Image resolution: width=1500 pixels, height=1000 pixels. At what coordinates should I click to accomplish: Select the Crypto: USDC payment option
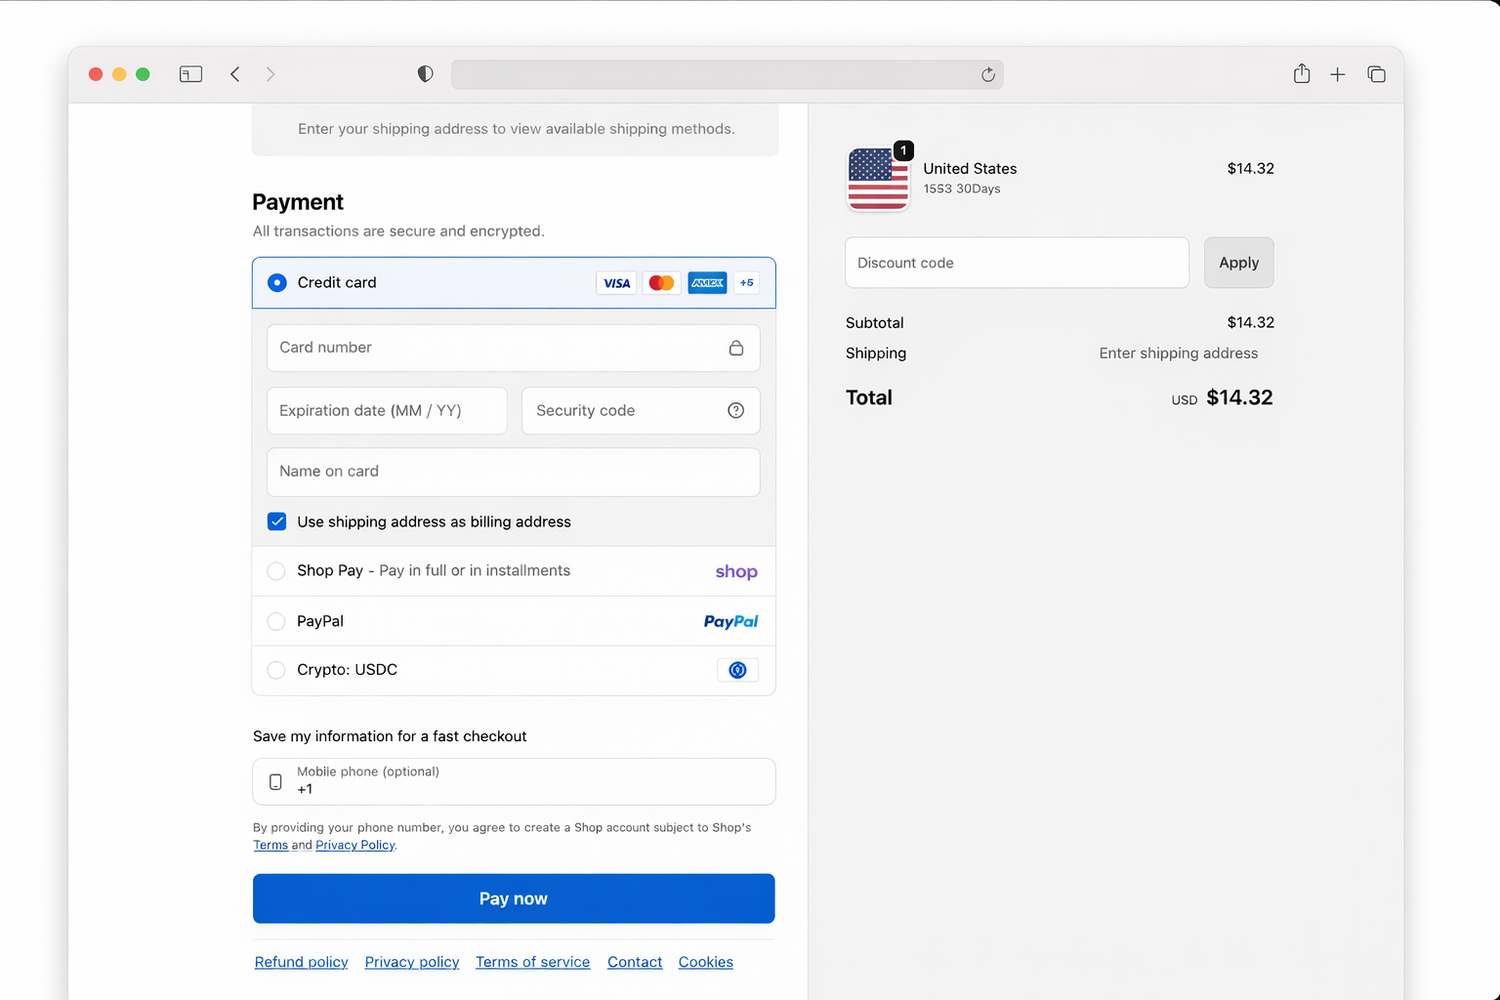[276, 670]
